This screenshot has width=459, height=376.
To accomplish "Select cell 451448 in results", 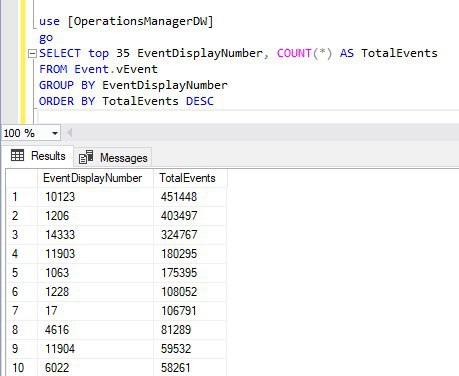I will pos(190,197).
